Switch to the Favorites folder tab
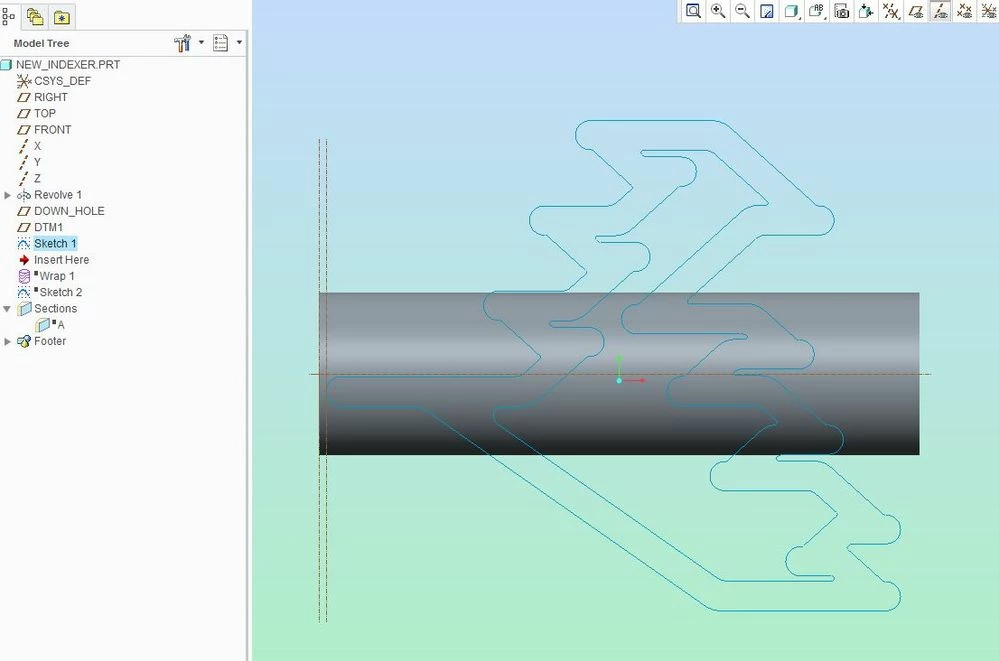999x661 pixels. click(62, 18)
